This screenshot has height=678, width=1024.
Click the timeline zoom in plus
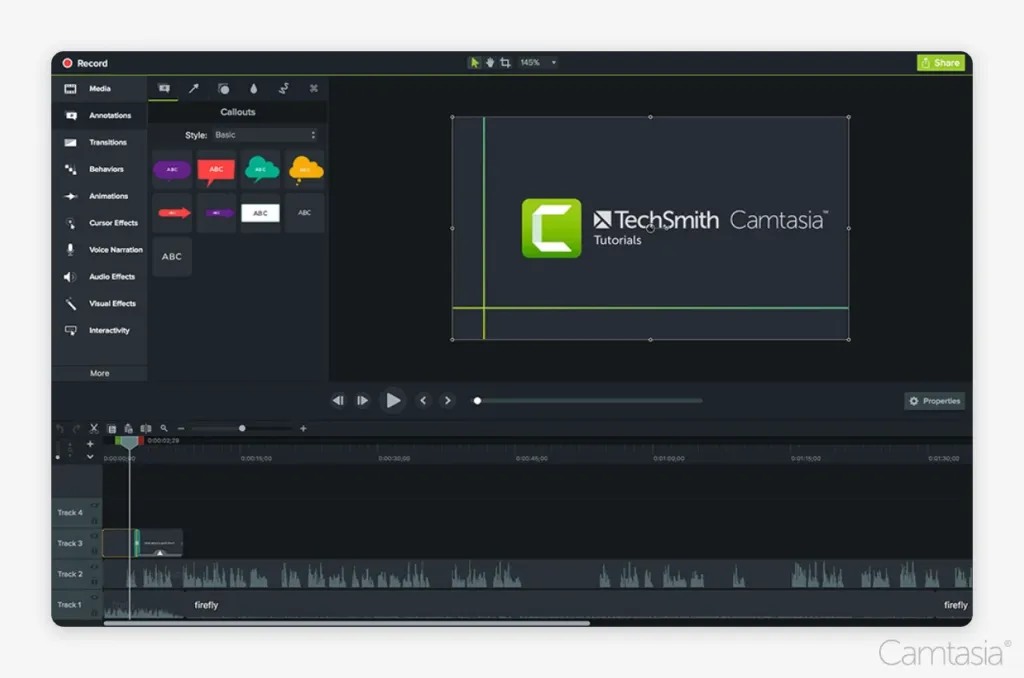[303, 428]
